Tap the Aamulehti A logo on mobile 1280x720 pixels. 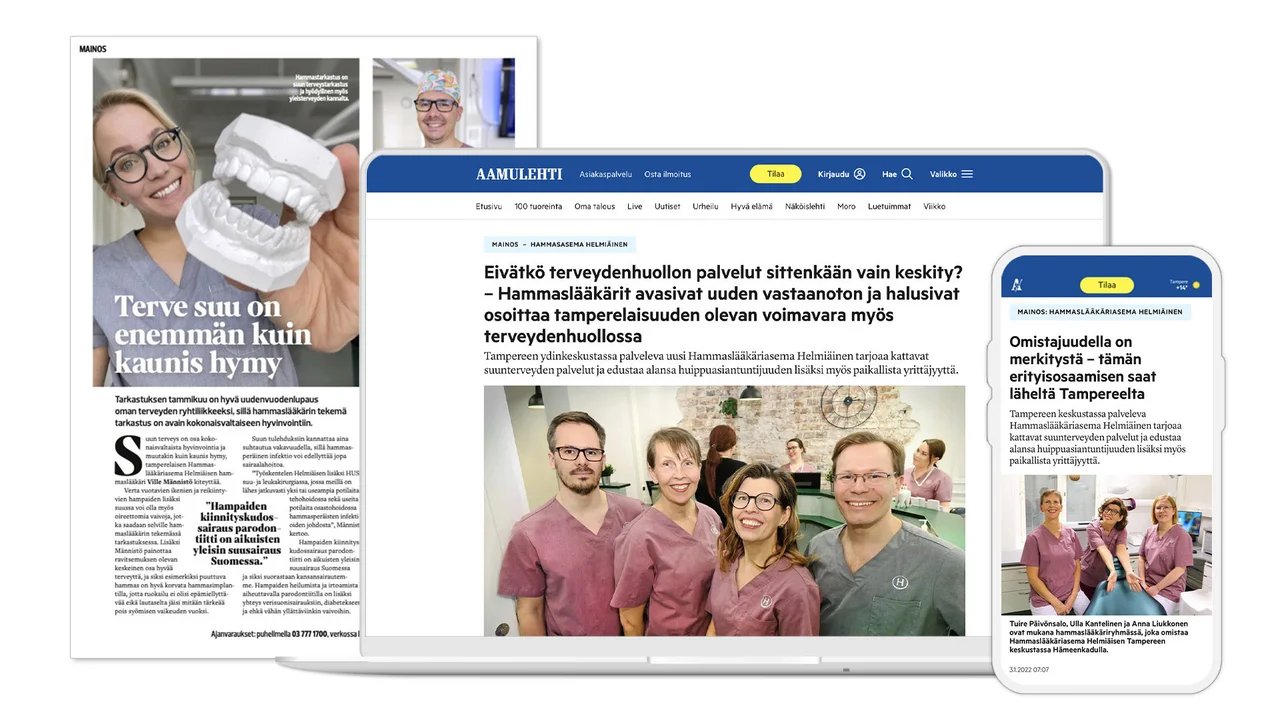[x=1017, y=285]
